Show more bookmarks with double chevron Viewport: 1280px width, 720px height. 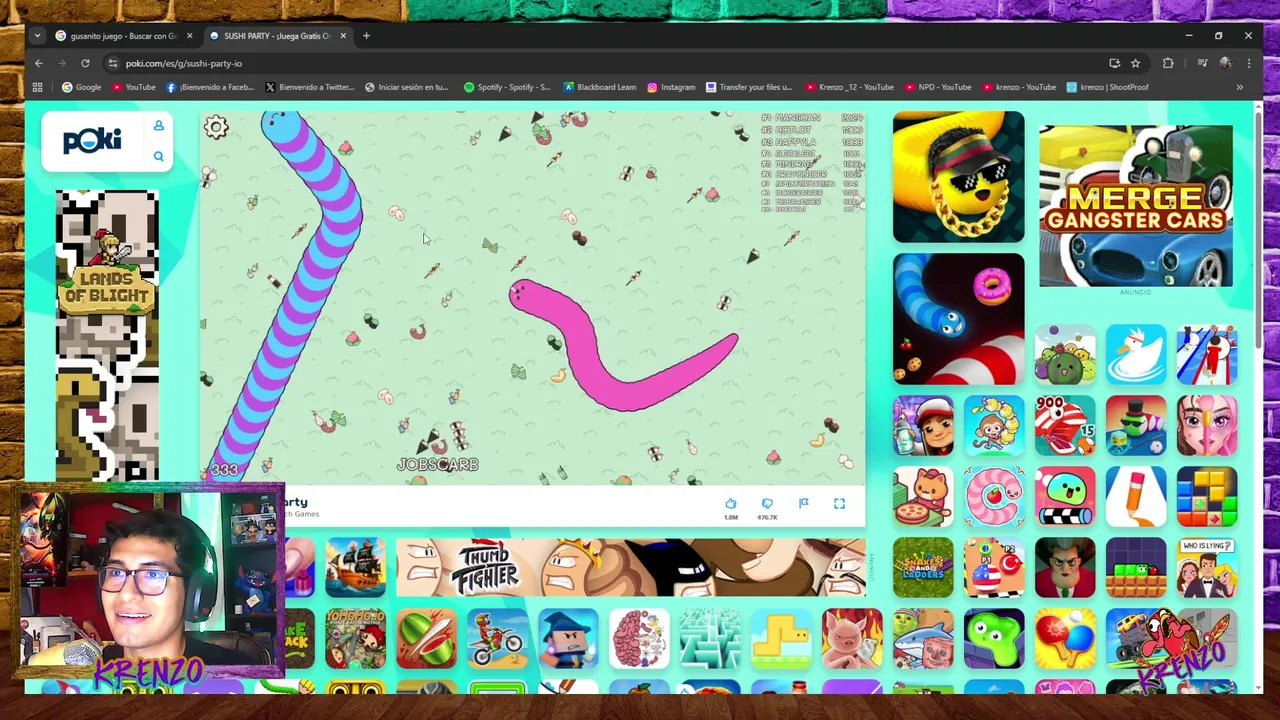1239,87
